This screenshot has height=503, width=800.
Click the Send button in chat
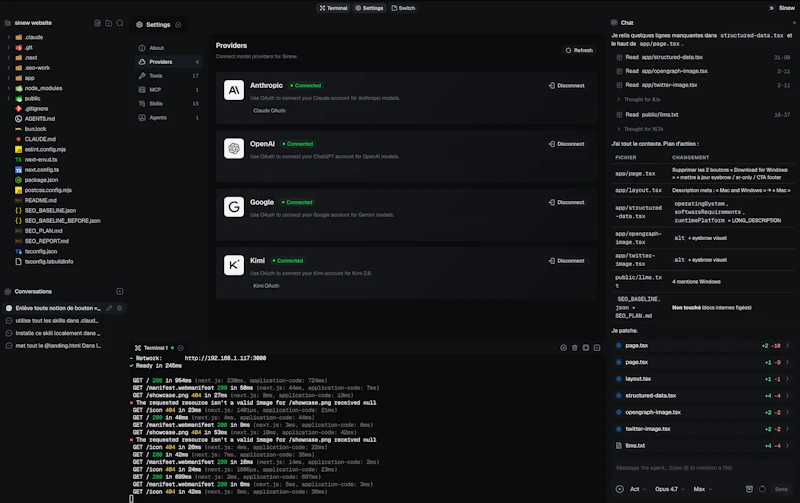(781, 489)
